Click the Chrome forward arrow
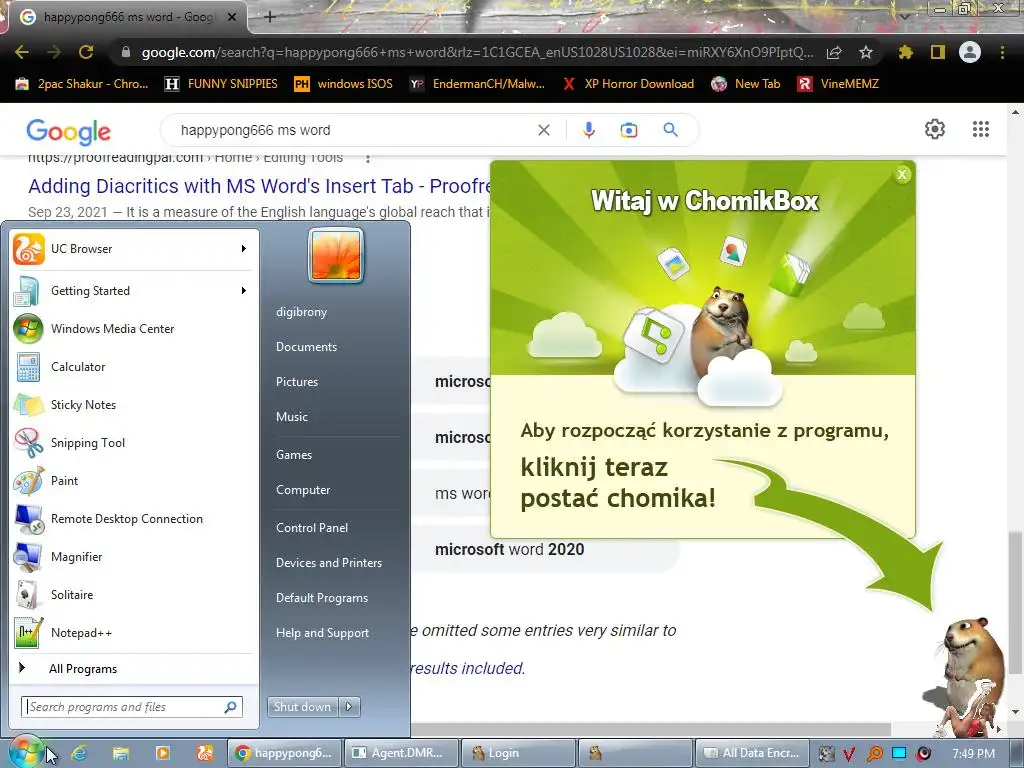 [54, 52]
